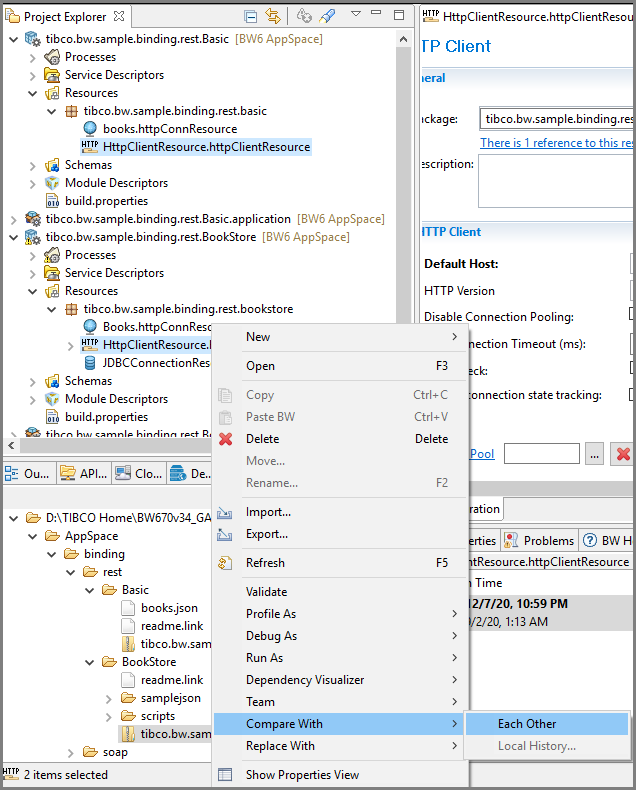
Task: Open Dependency Visualizer submenu
Action: 341,680
